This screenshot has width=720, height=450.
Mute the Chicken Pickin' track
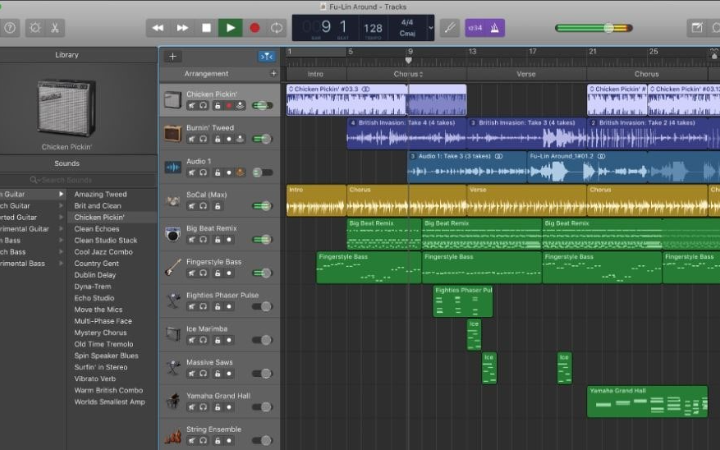click(x=192, y=106)
